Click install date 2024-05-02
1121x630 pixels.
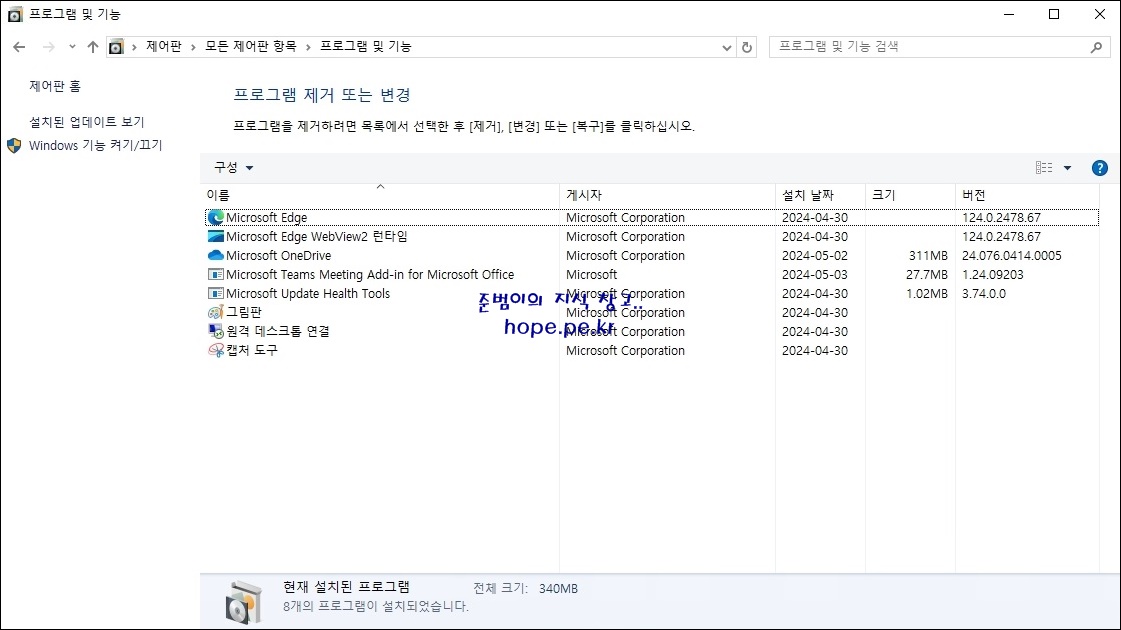815,255
